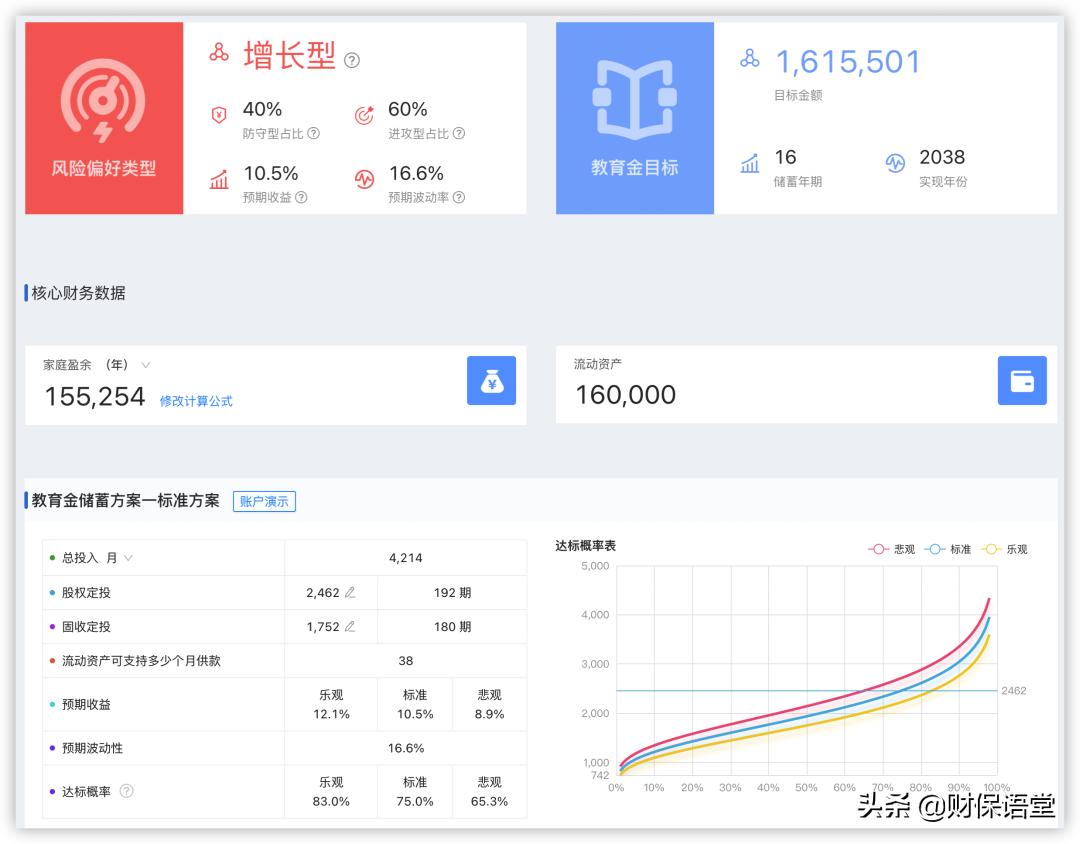Viewport: 1080px width, 844px height.
Task: Click the book icon on 教育金目标 card
Action: (x=633, y=95)
